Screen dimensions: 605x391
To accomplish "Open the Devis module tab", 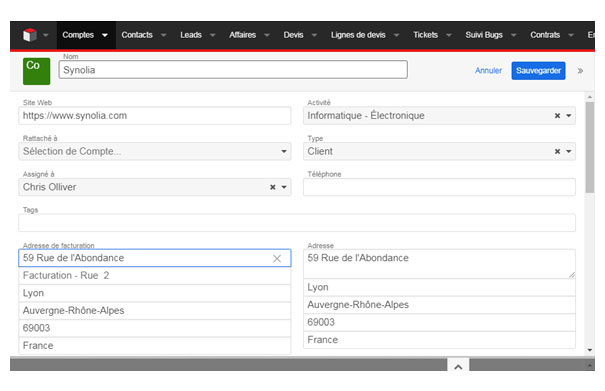I will 293,35.
